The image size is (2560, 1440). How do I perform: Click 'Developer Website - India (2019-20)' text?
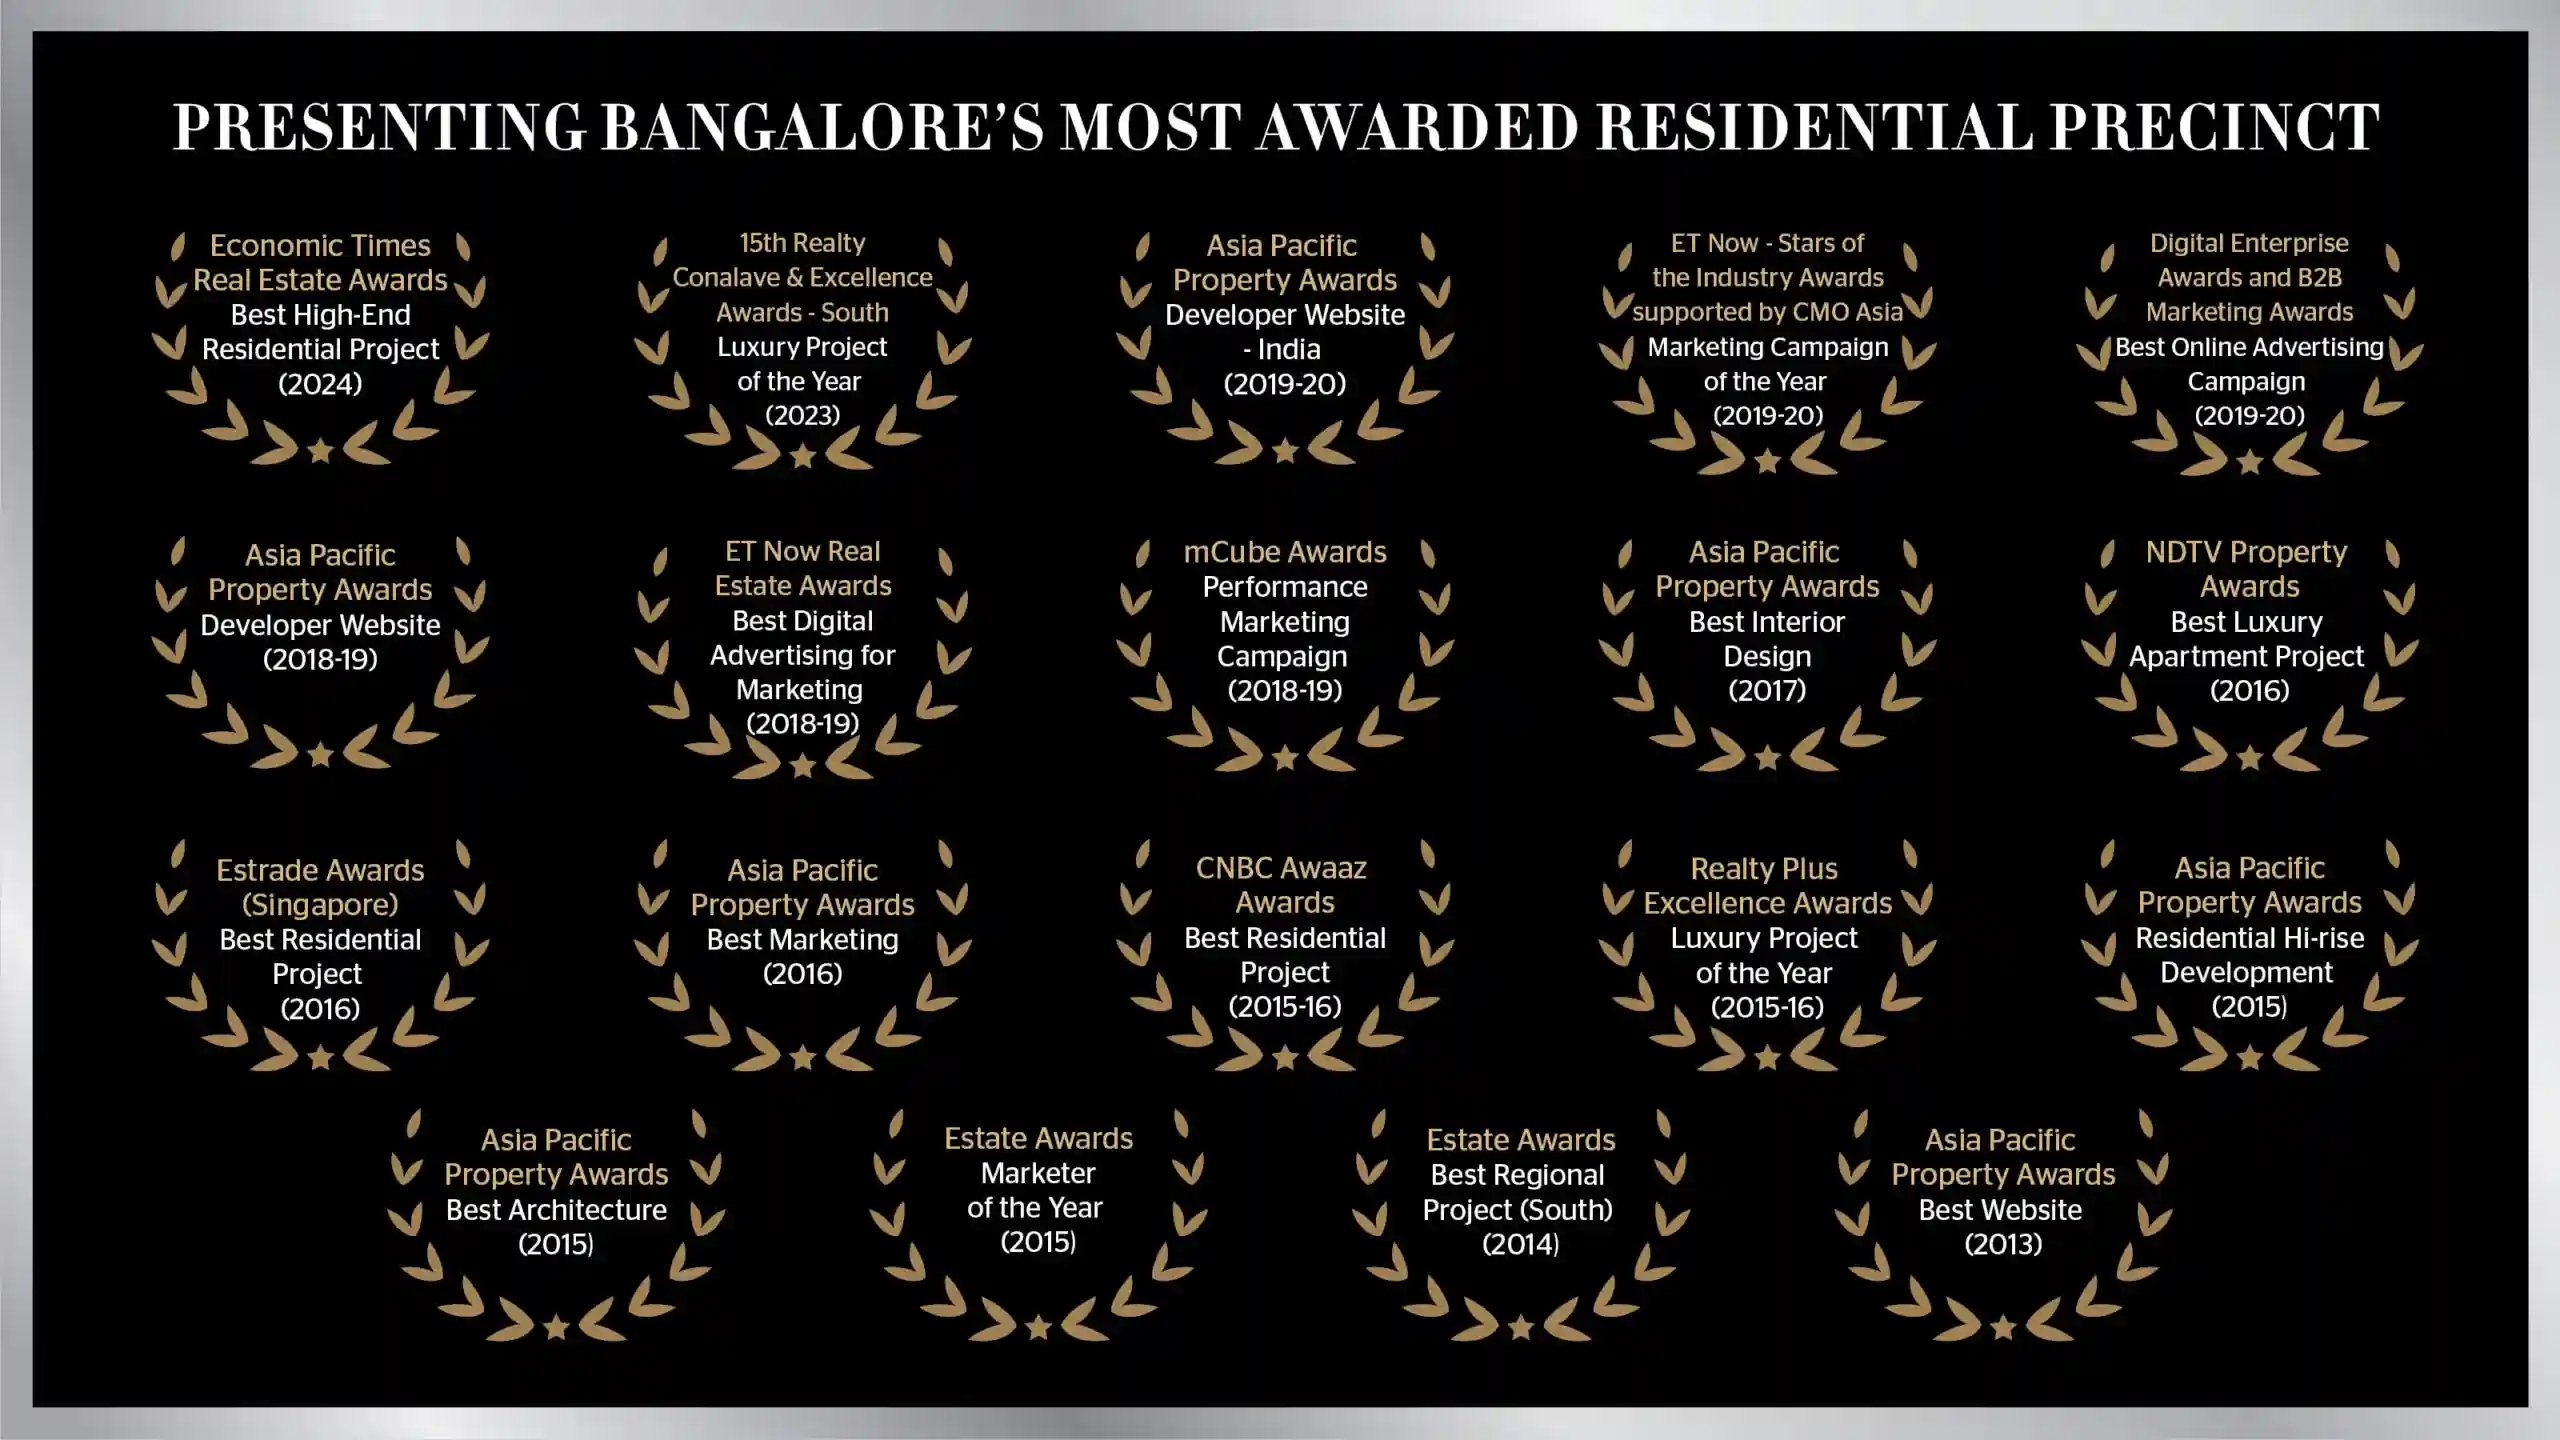coord(1285,349)
